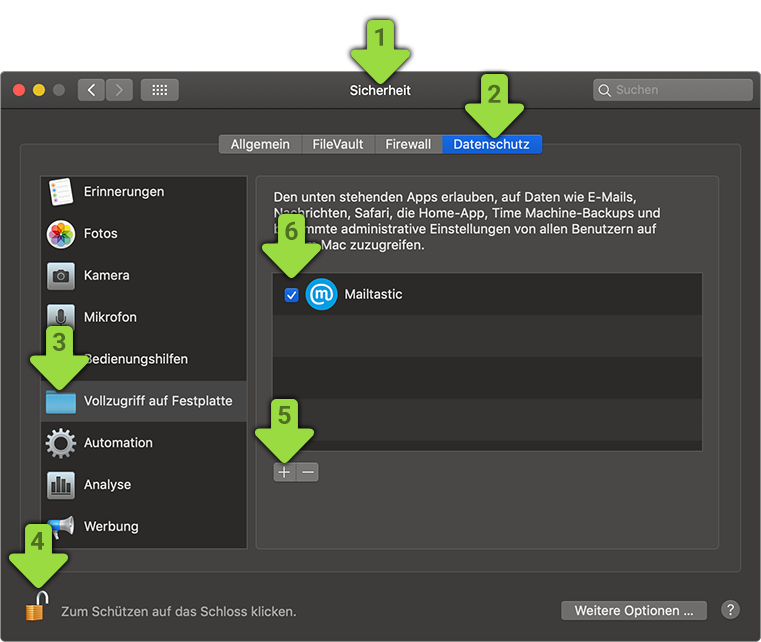Screen dimensions: 761x642
Task: Select Automation in the privacy list
Action: tap(144, 443)
